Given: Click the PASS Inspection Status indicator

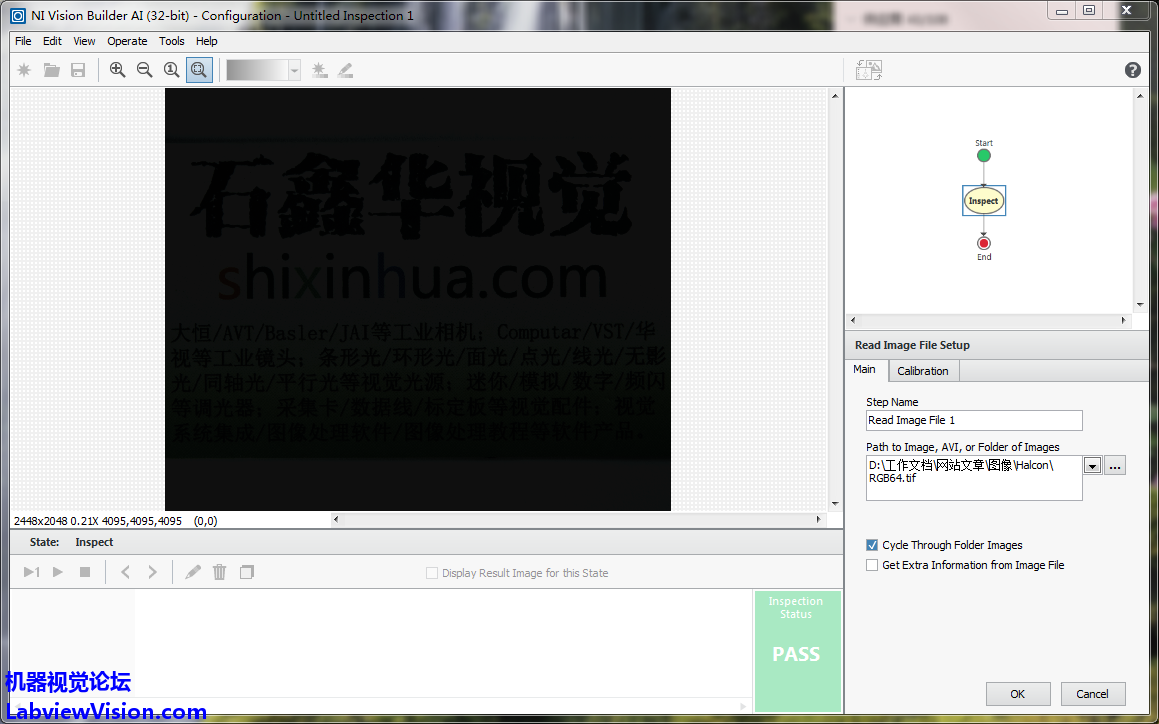Looking at the screenshot, I should tap(797, 652).
